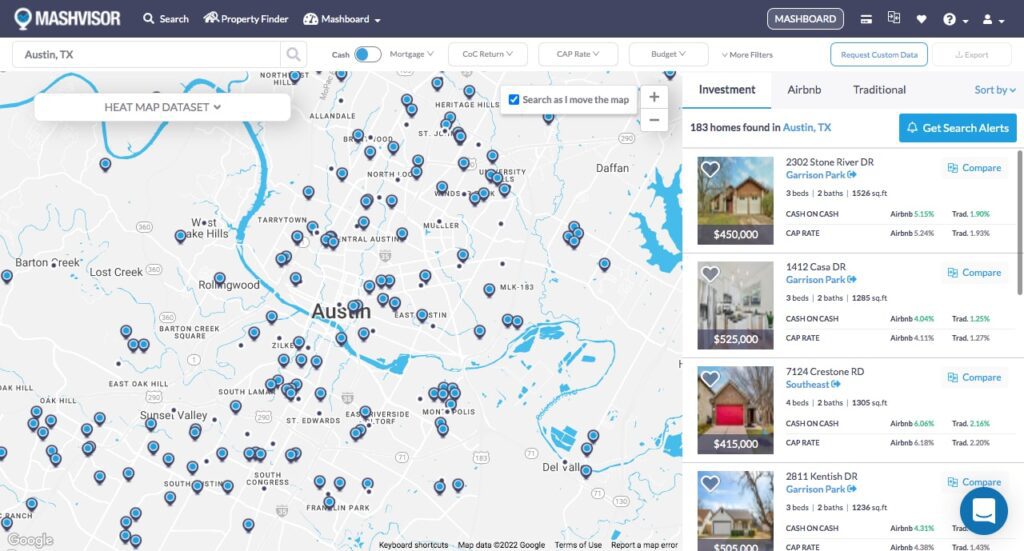Open the Sort by dropdown
1024x551 pixels.
point(995,90)
